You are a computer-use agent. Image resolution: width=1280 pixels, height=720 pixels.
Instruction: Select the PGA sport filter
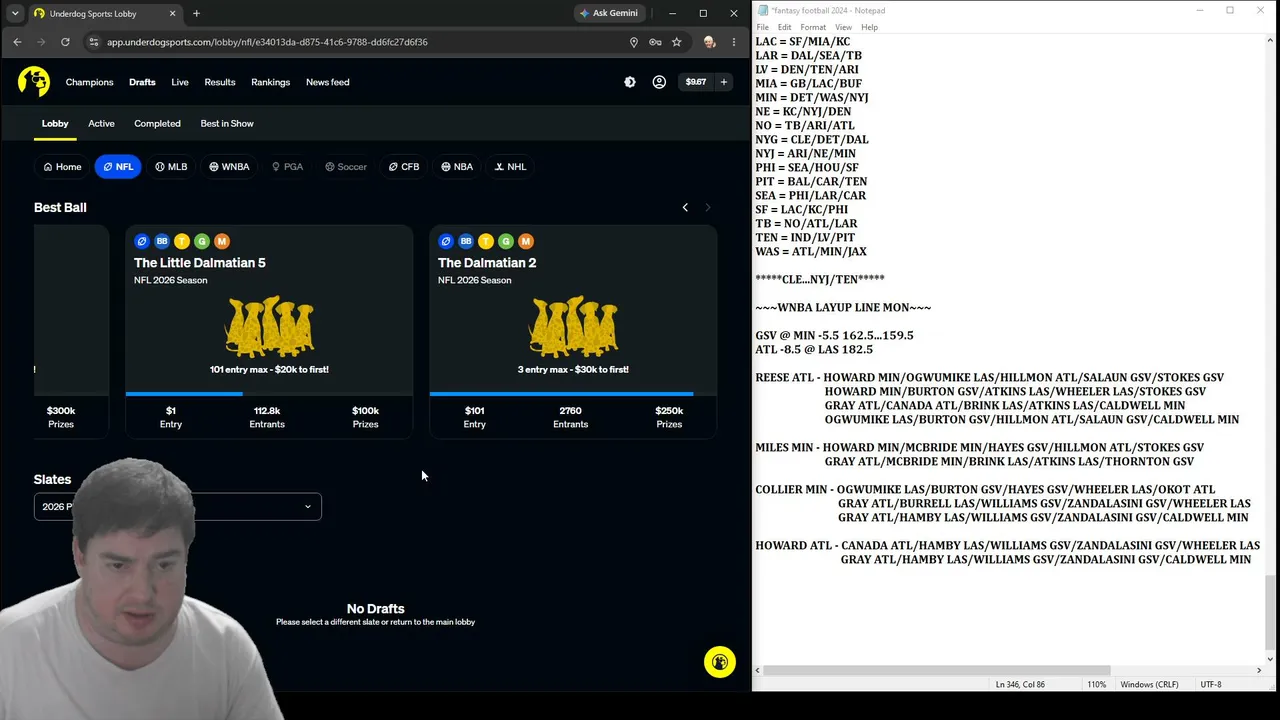(287, 167)
